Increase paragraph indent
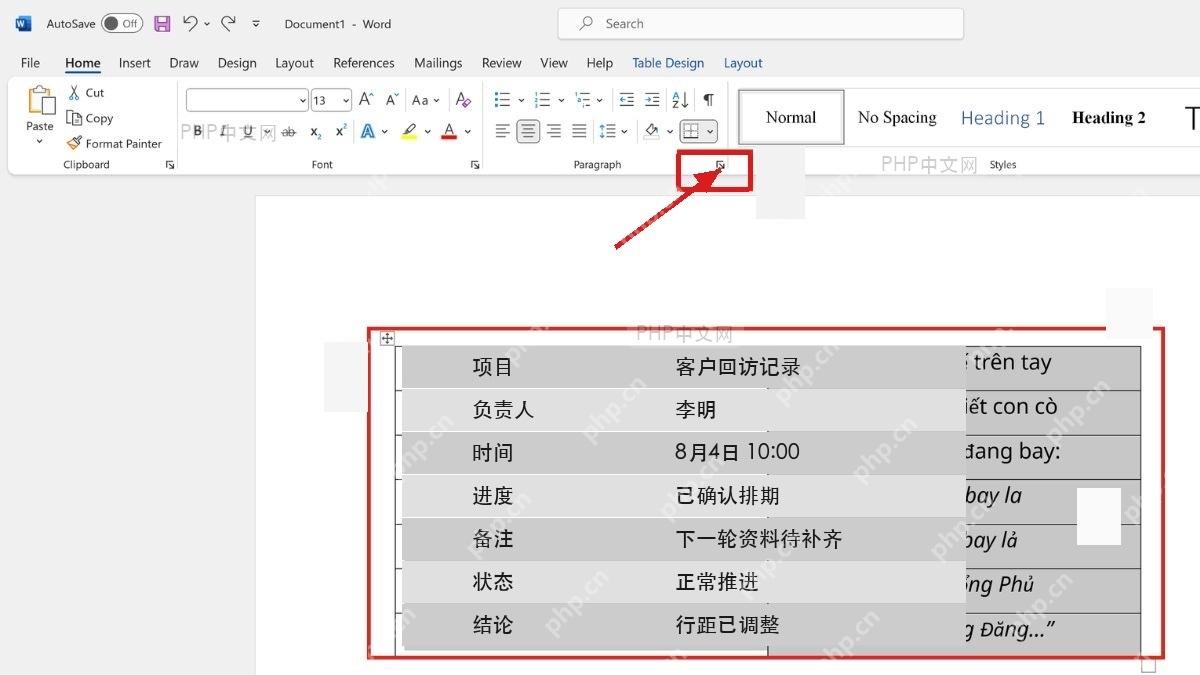 click(652, 100)
